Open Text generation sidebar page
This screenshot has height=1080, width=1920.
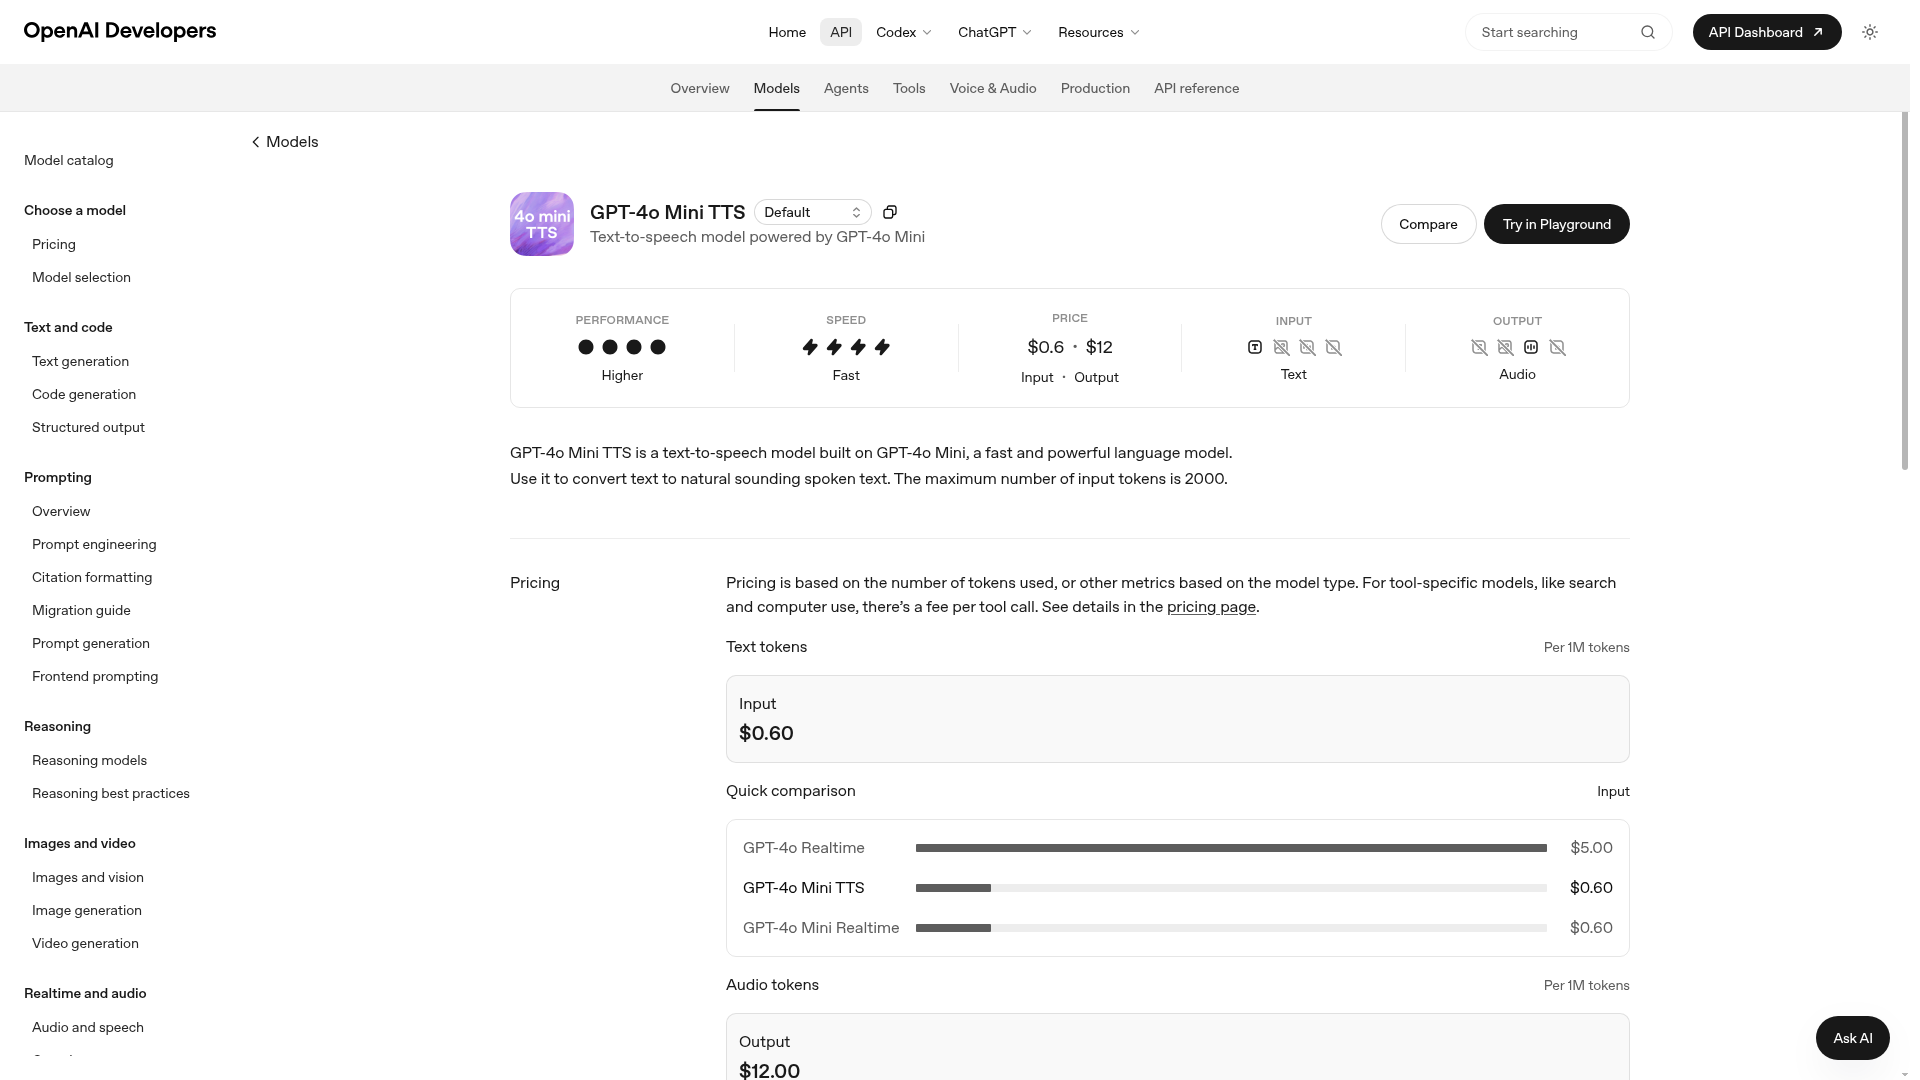(x=80, y=361)
